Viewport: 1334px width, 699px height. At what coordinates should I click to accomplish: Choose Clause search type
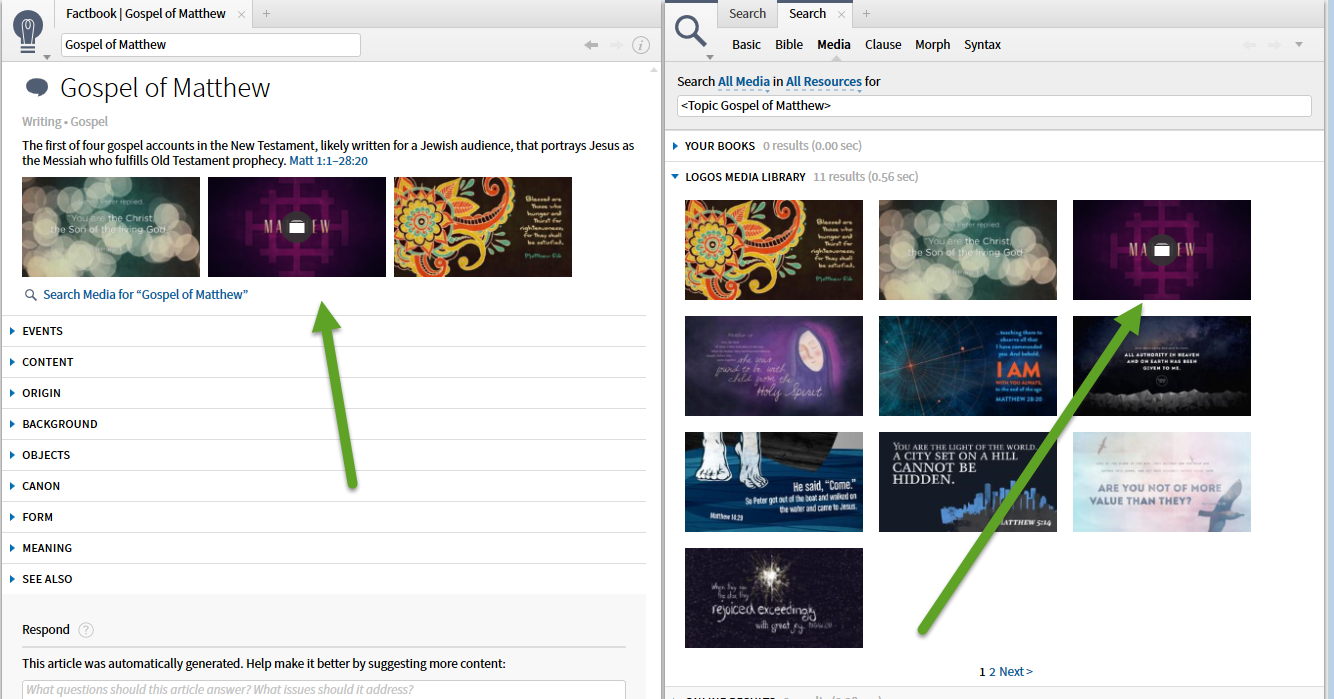883,45
